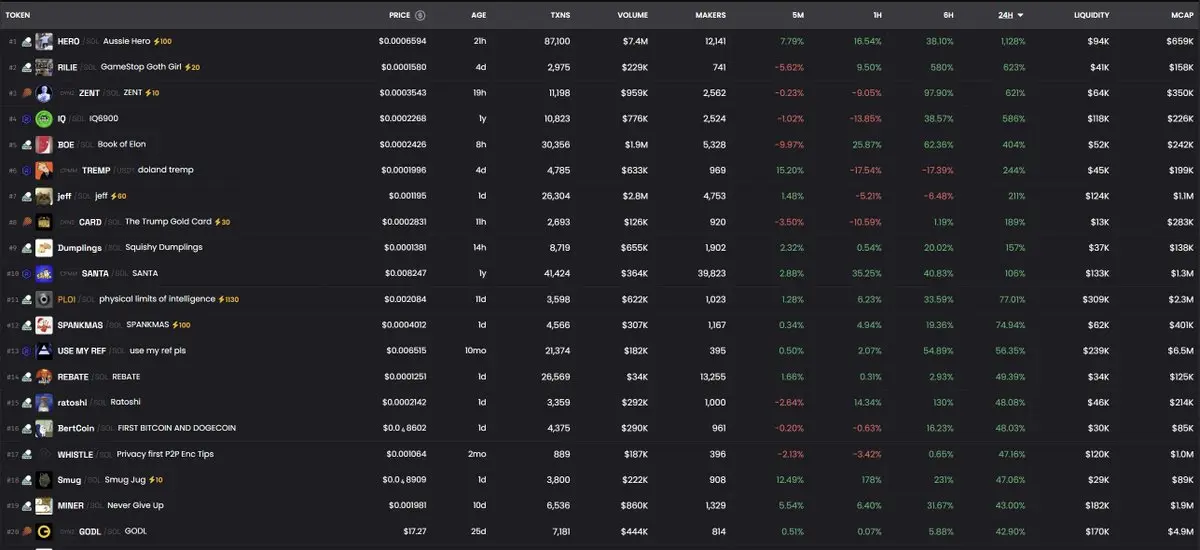Open the MINER token logo
This screenshot has width=1200, height=550.
44,506
